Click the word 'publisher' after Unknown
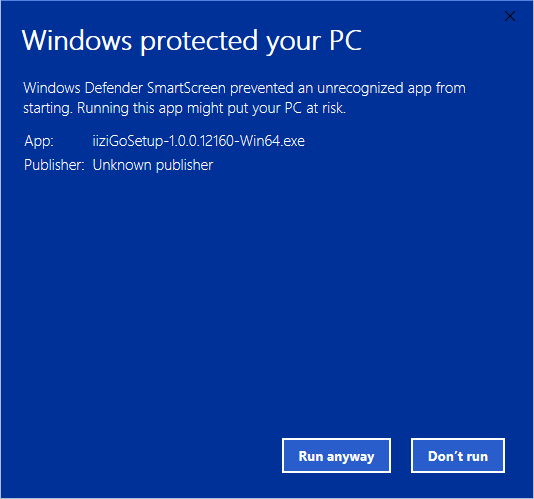This screenshot has width=534, height=499. click(x=185, y=166)
